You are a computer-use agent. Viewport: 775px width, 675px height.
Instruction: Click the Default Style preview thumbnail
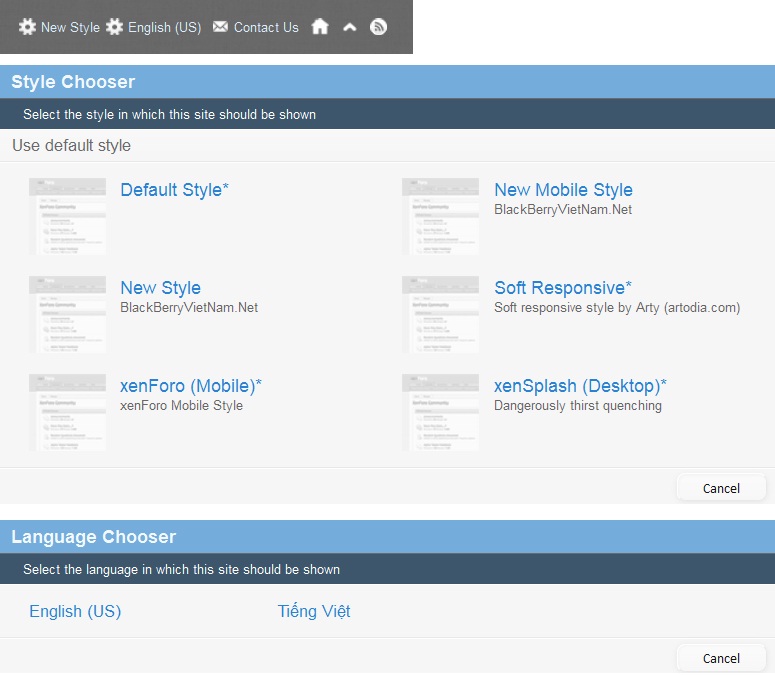68,216
